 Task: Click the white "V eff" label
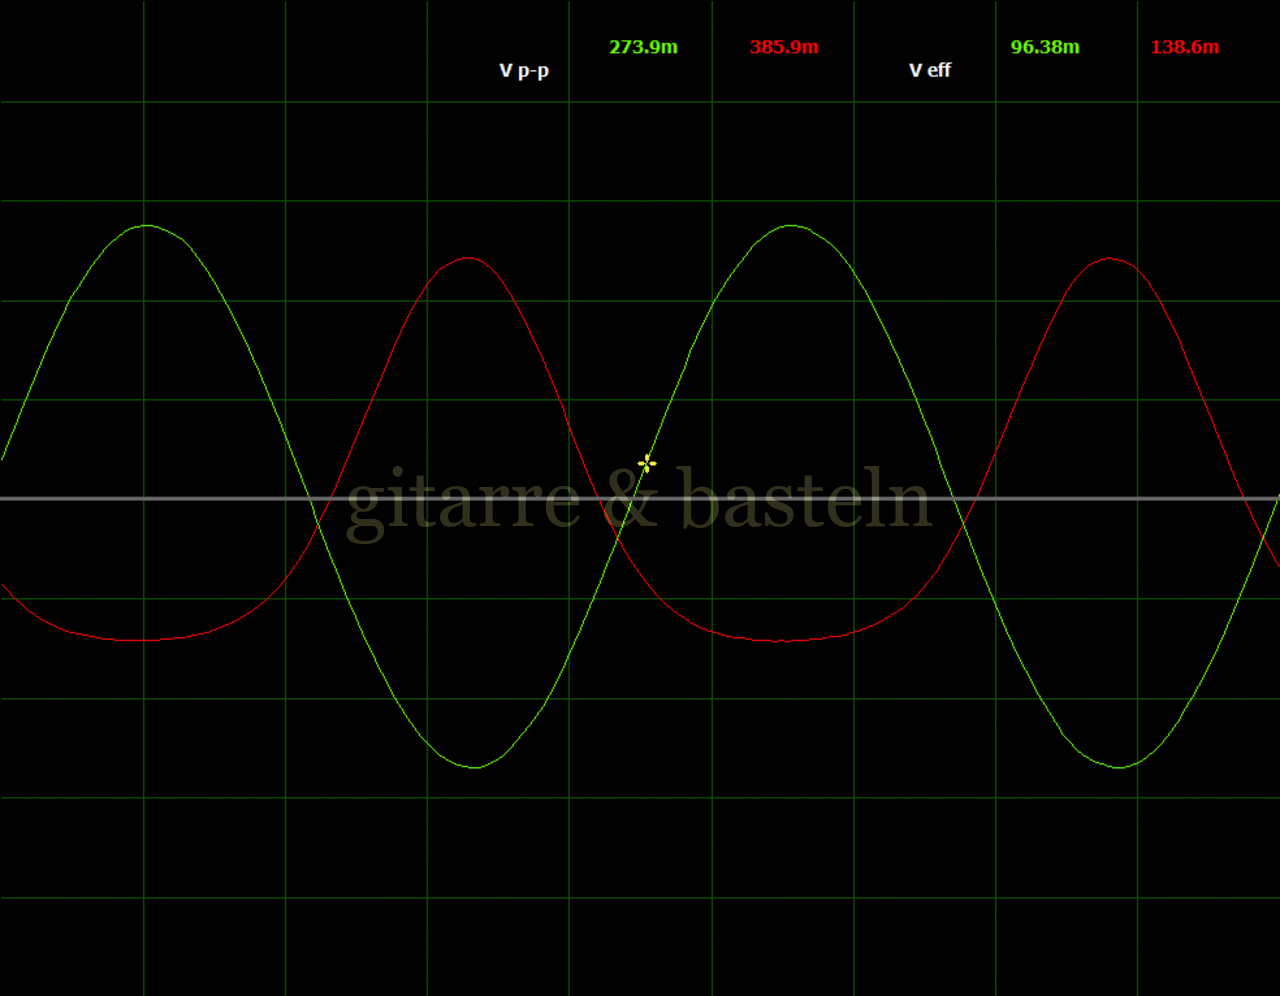(x=929, y=70)
